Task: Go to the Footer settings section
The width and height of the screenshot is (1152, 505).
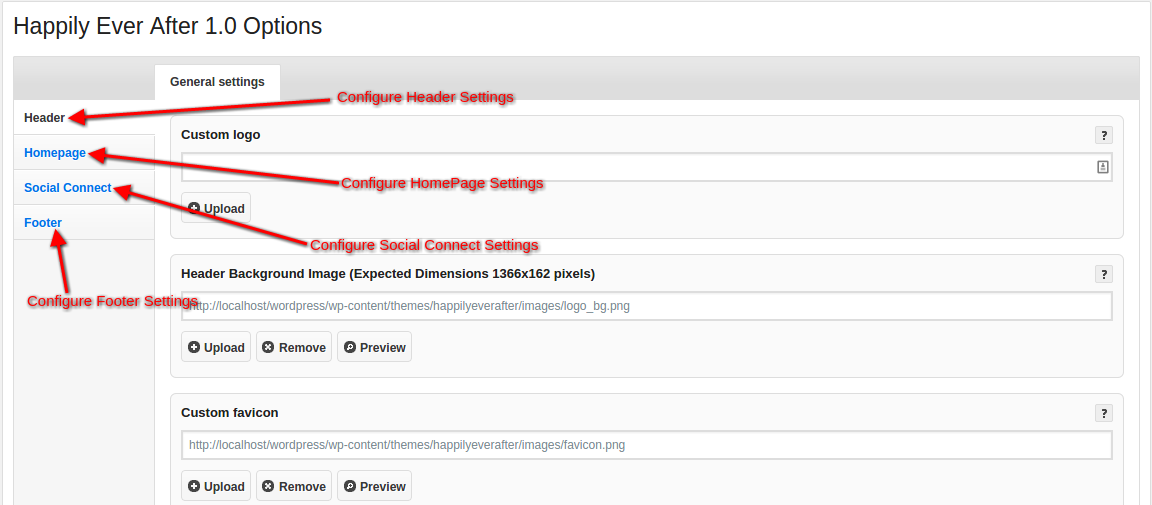Action: pos(43,223)
